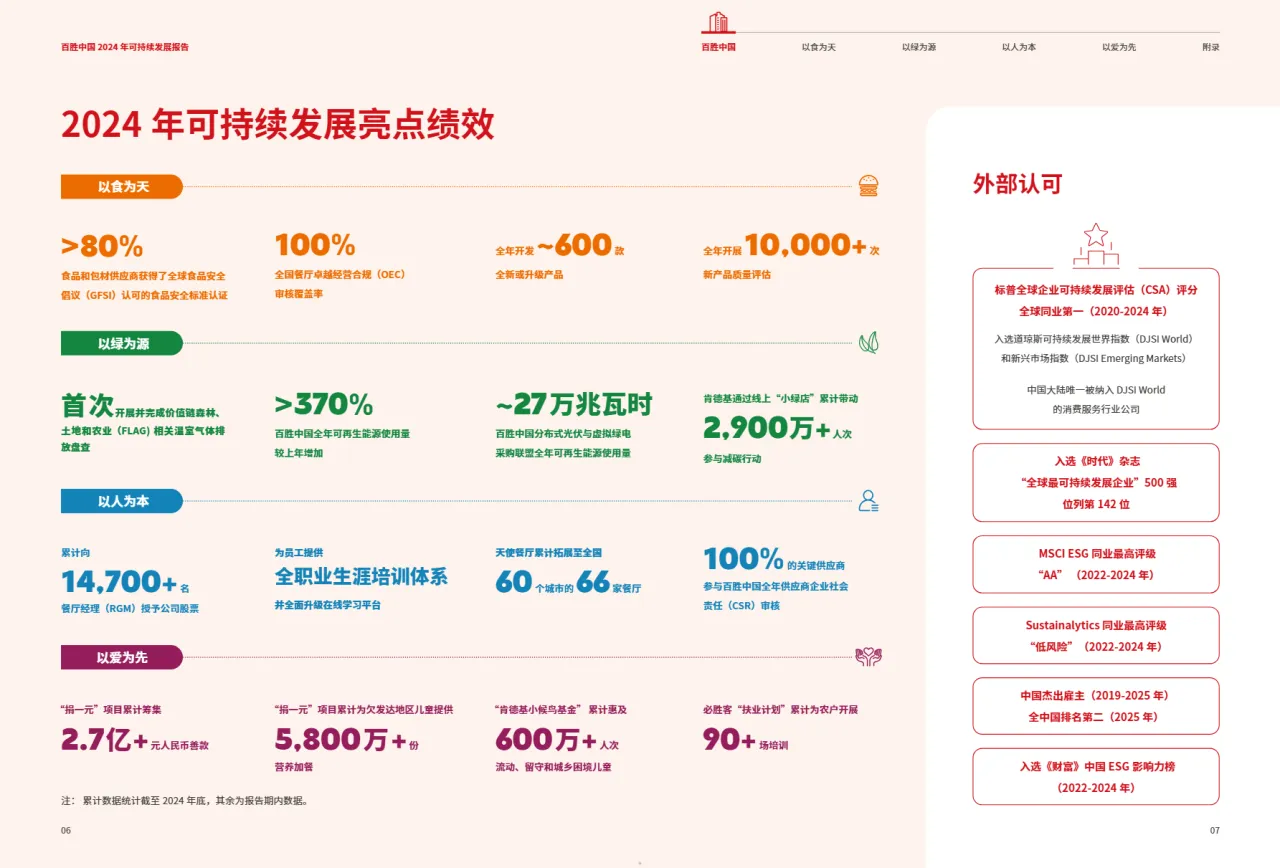The height and width of the screenshot is (868, 1280).
Task: Click the 2.7亿+ donation figure
Action: coord(135,739)
